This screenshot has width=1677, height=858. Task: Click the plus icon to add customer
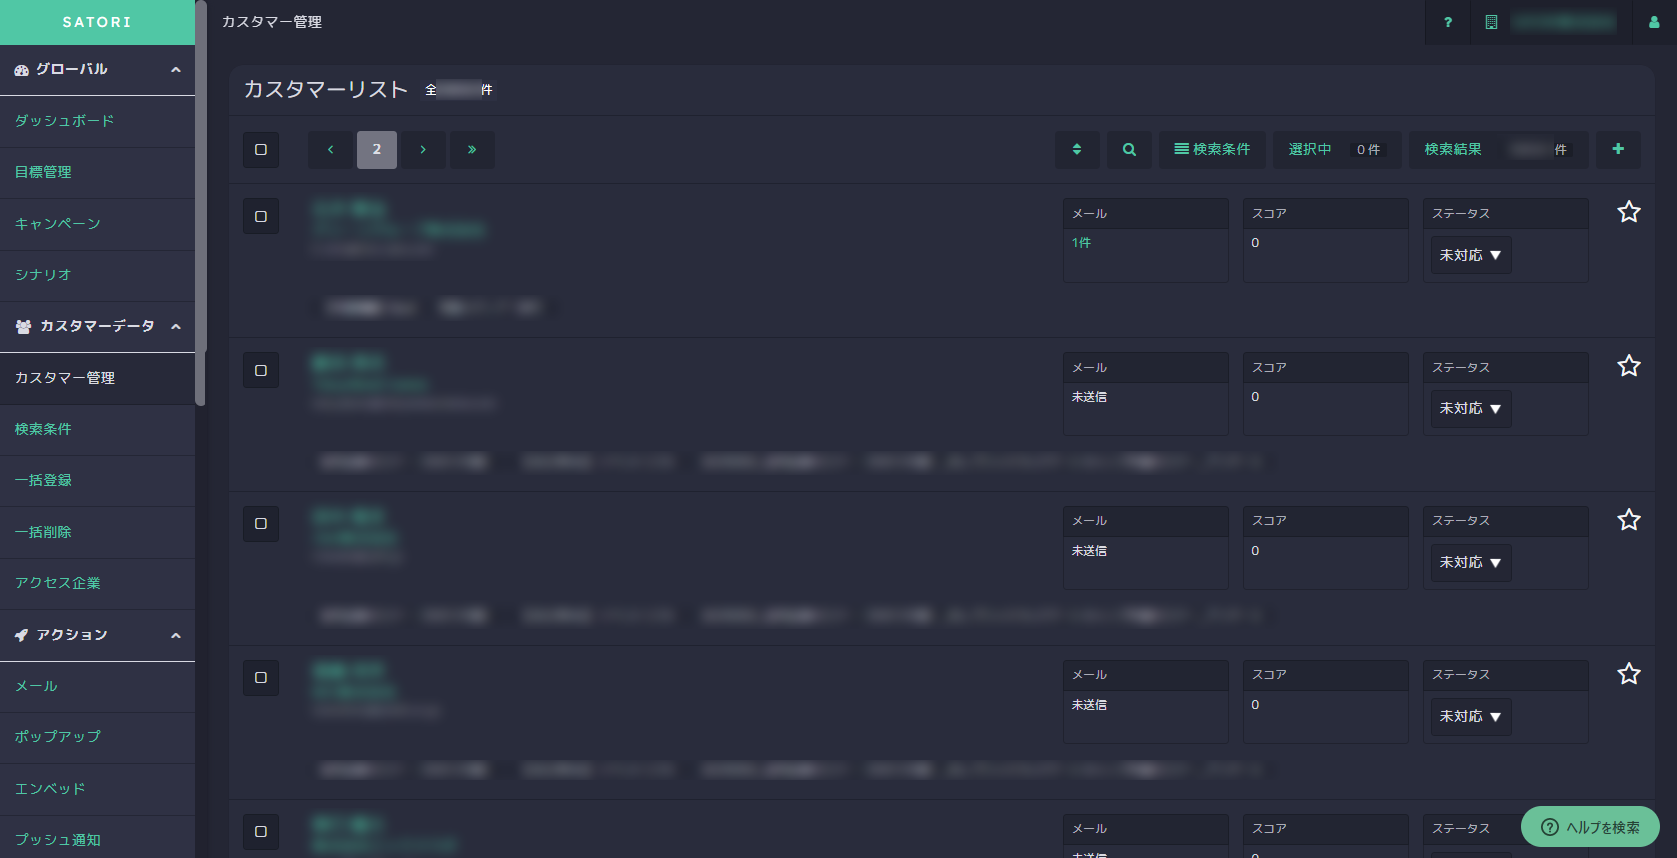[1618, 150]
